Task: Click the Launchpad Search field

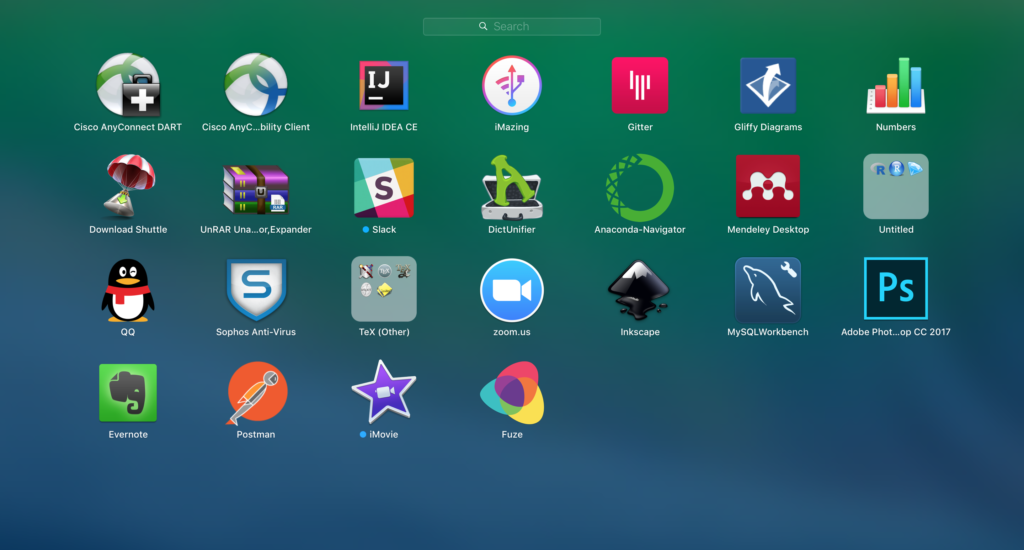Action: 512,27
